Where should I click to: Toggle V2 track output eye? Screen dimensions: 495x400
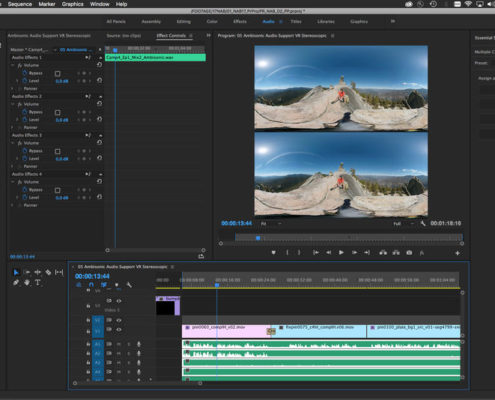tap(119, 320)
